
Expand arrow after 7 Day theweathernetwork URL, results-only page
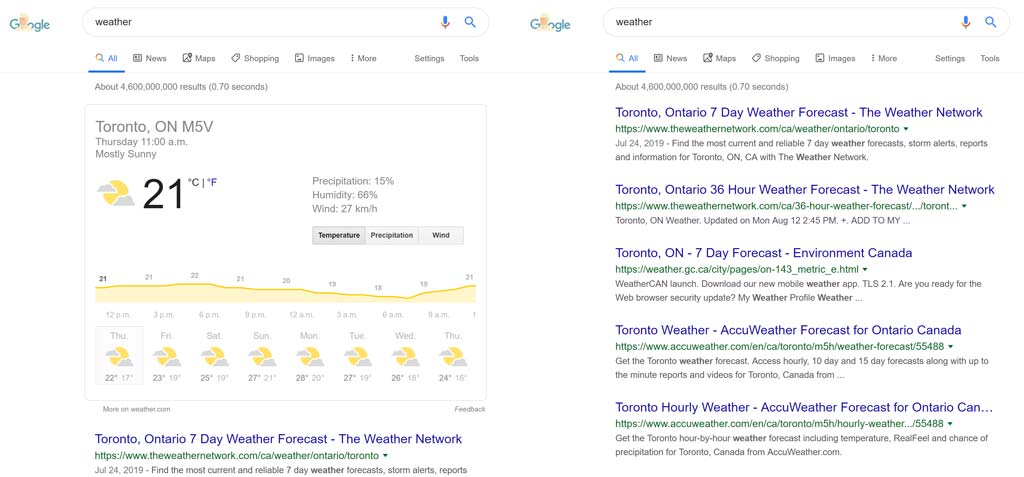[906, 129]
